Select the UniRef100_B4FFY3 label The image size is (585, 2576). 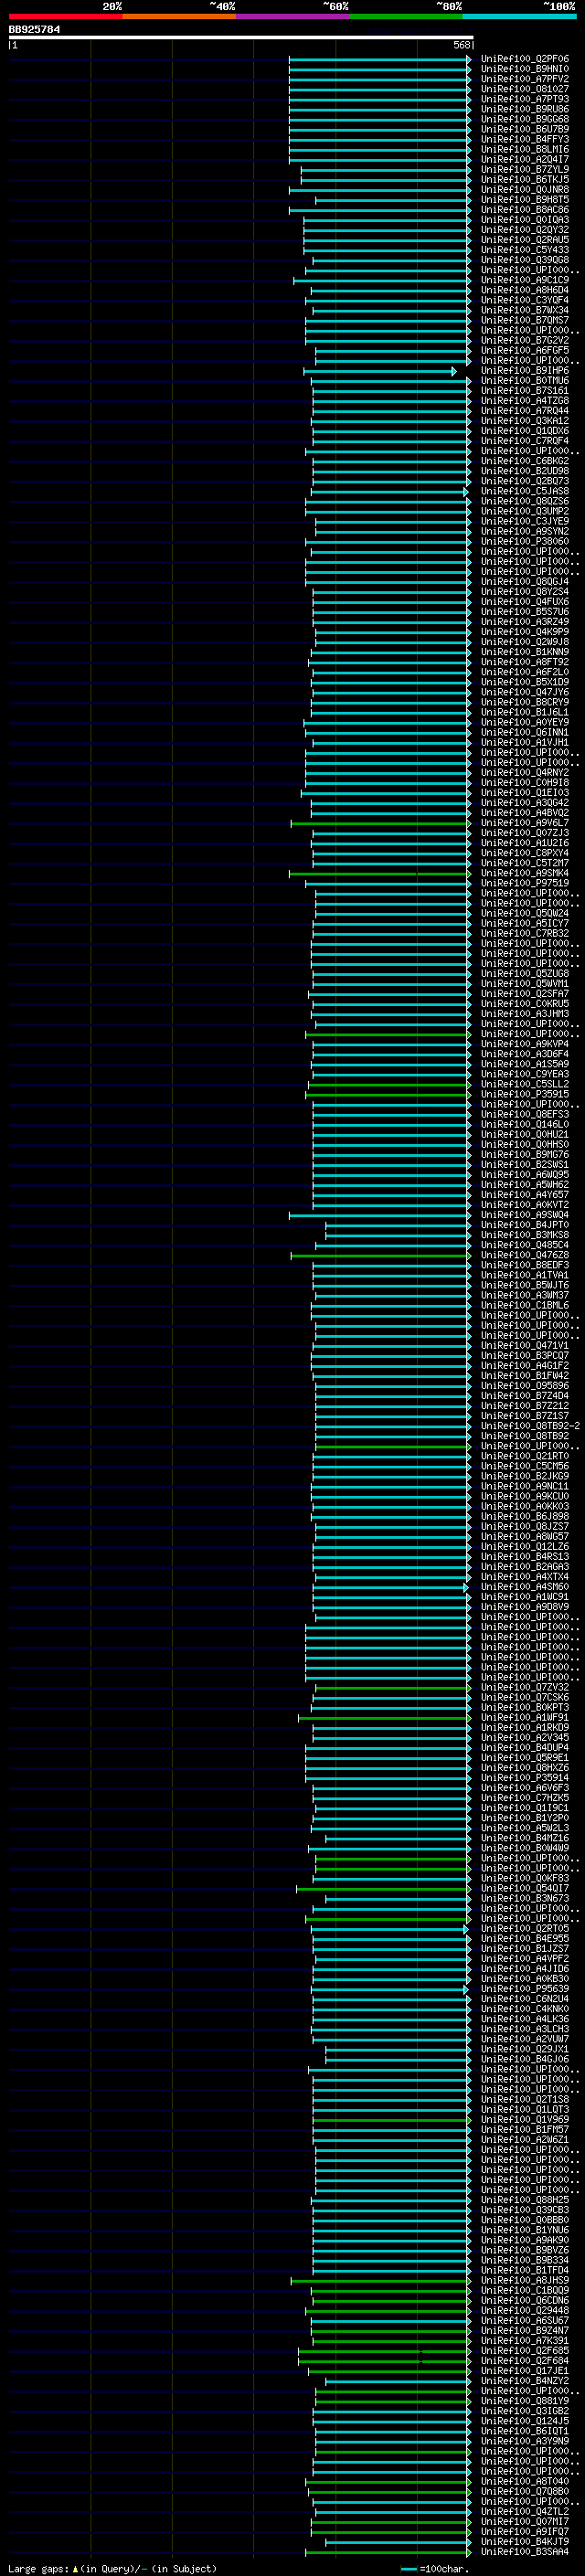pos(524,139)
